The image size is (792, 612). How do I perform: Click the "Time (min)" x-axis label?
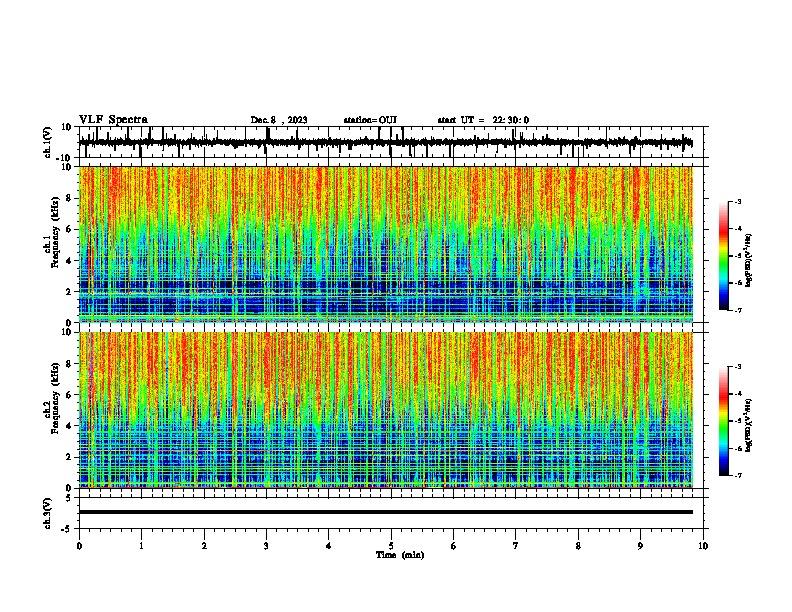tap(400, 555)
